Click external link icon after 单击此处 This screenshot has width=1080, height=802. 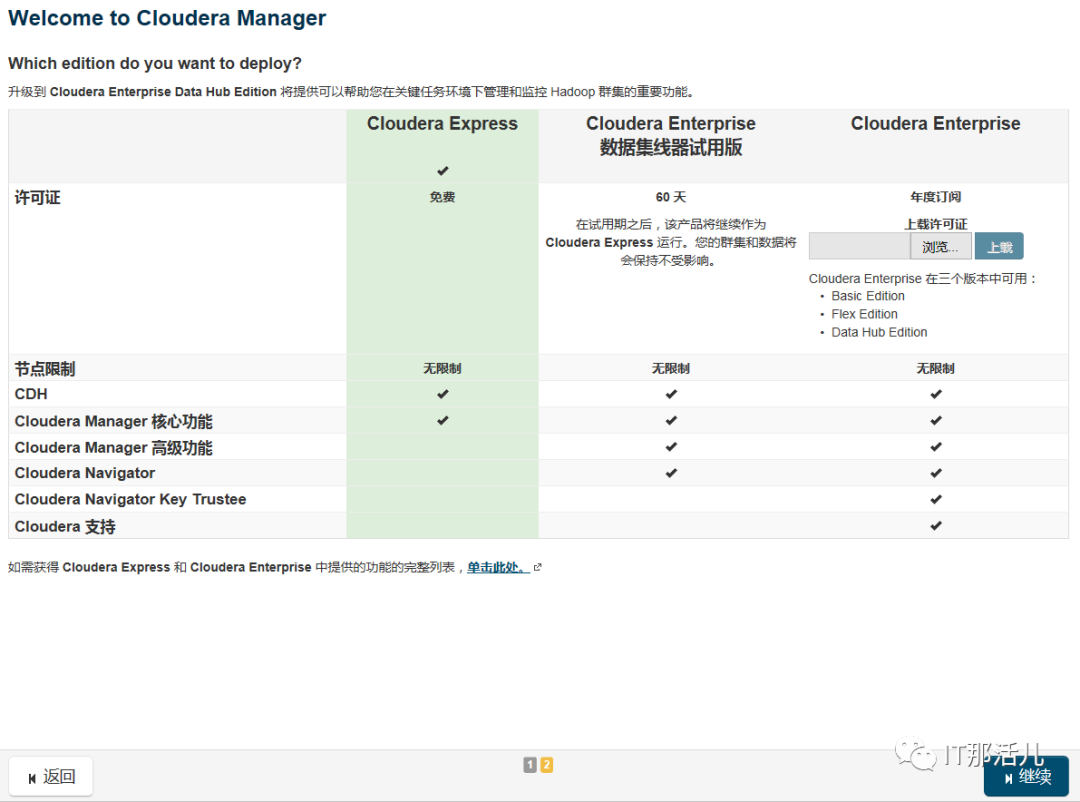(x=538, y=568)
